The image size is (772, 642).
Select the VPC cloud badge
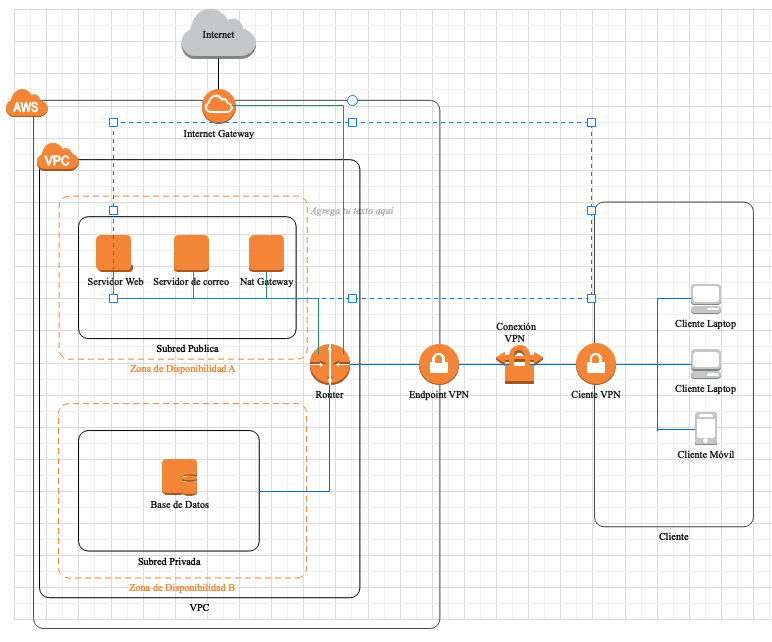58,158
